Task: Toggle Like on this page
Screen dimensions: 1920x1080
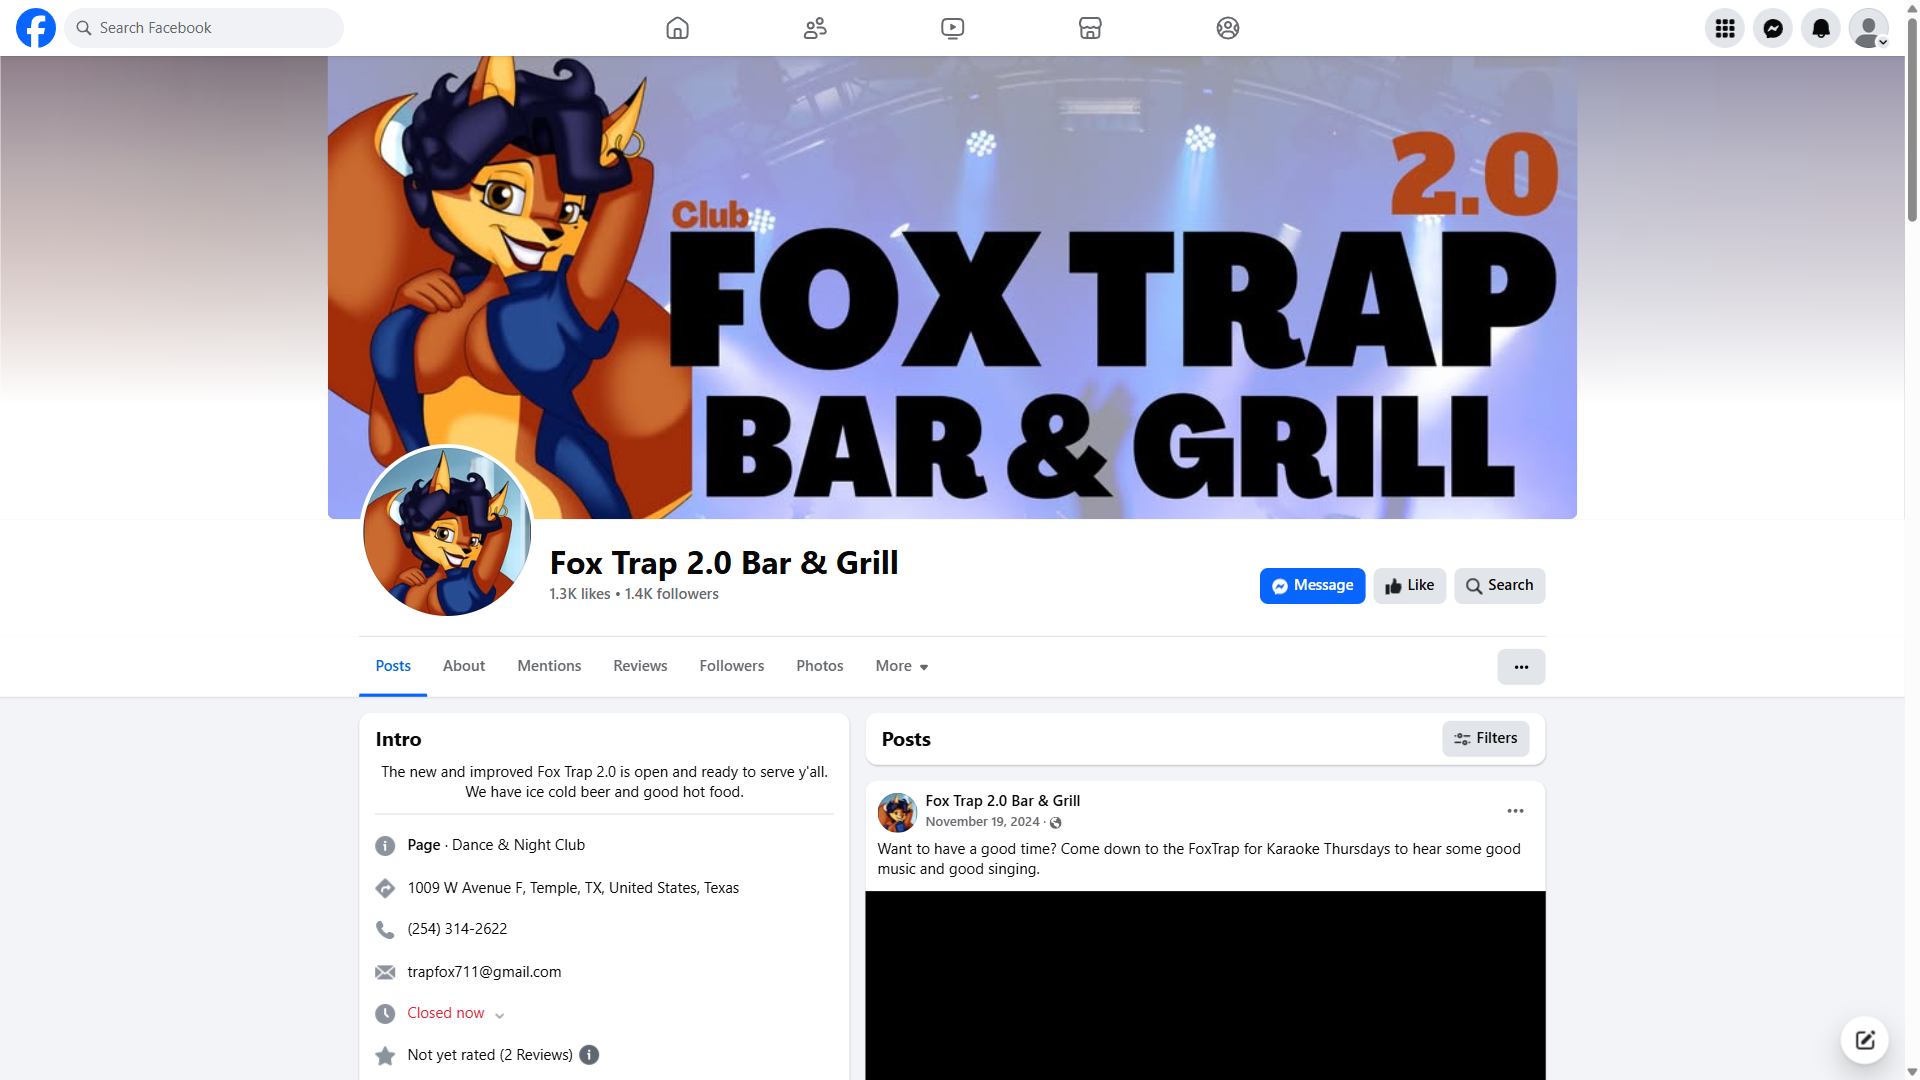Action: 1409,586
